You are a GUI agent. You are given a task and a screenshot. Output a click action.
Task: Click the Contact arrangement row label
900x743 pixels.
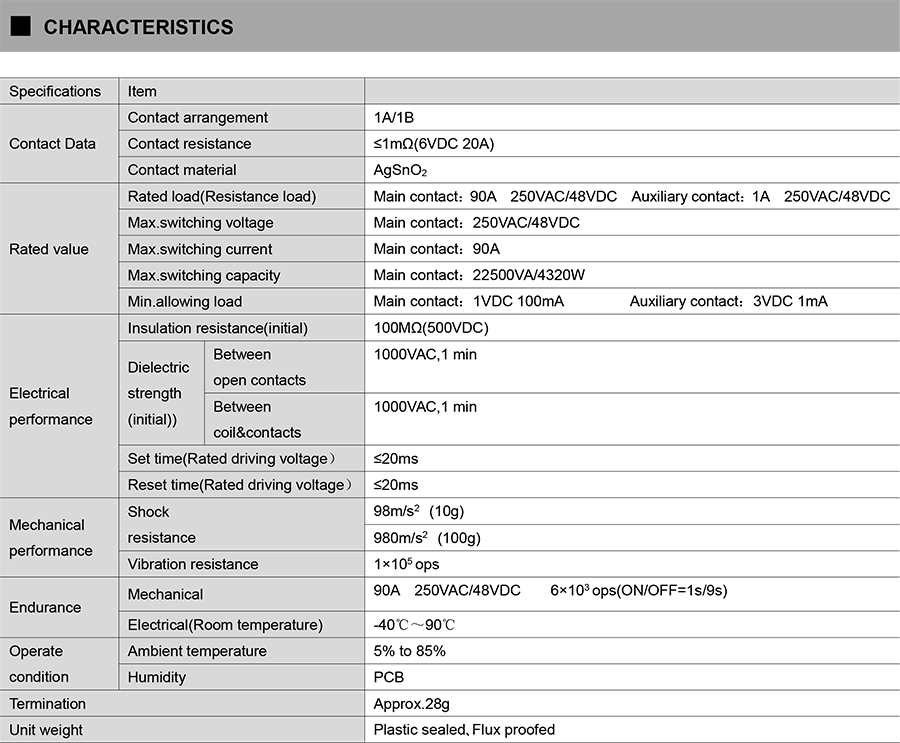(x=198, y=117)
